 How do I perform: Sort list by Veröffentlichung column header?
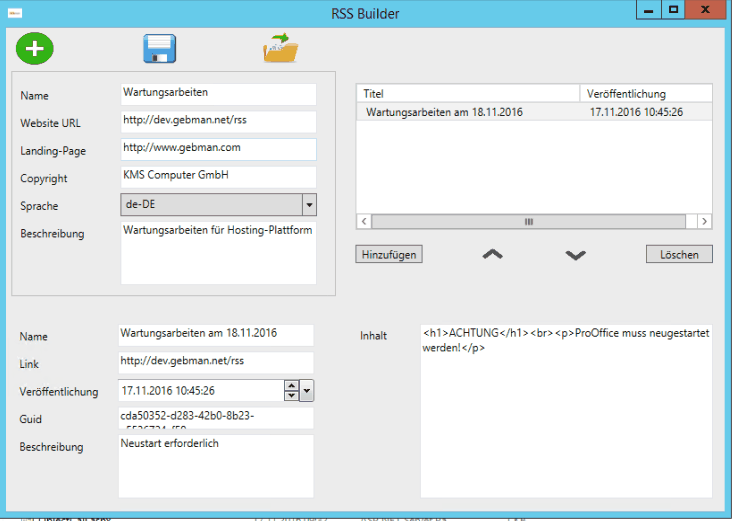click(645, 93)
